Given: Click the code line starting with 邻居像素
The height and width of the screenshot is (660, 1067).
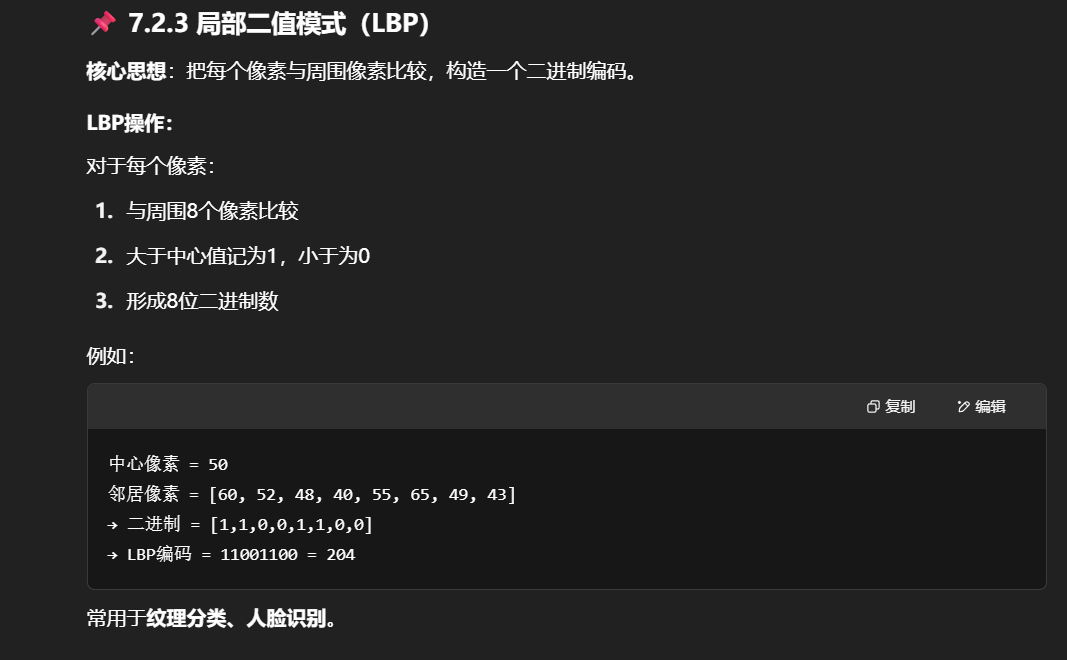Looking at the screenshot, I should (312, 494).
